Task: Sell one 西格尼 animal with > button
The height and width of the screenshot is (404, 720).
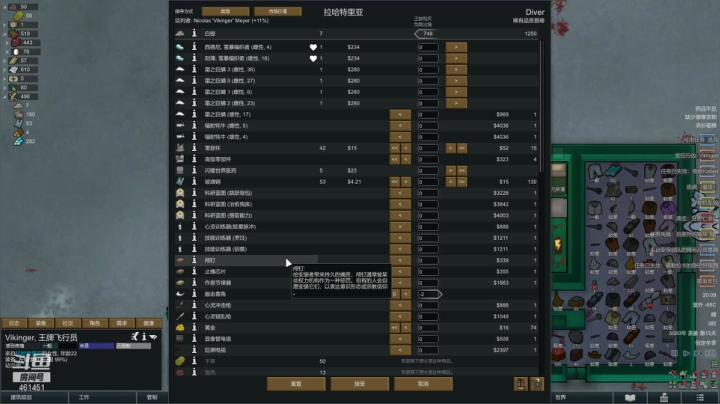Action: tap(456, 47)
